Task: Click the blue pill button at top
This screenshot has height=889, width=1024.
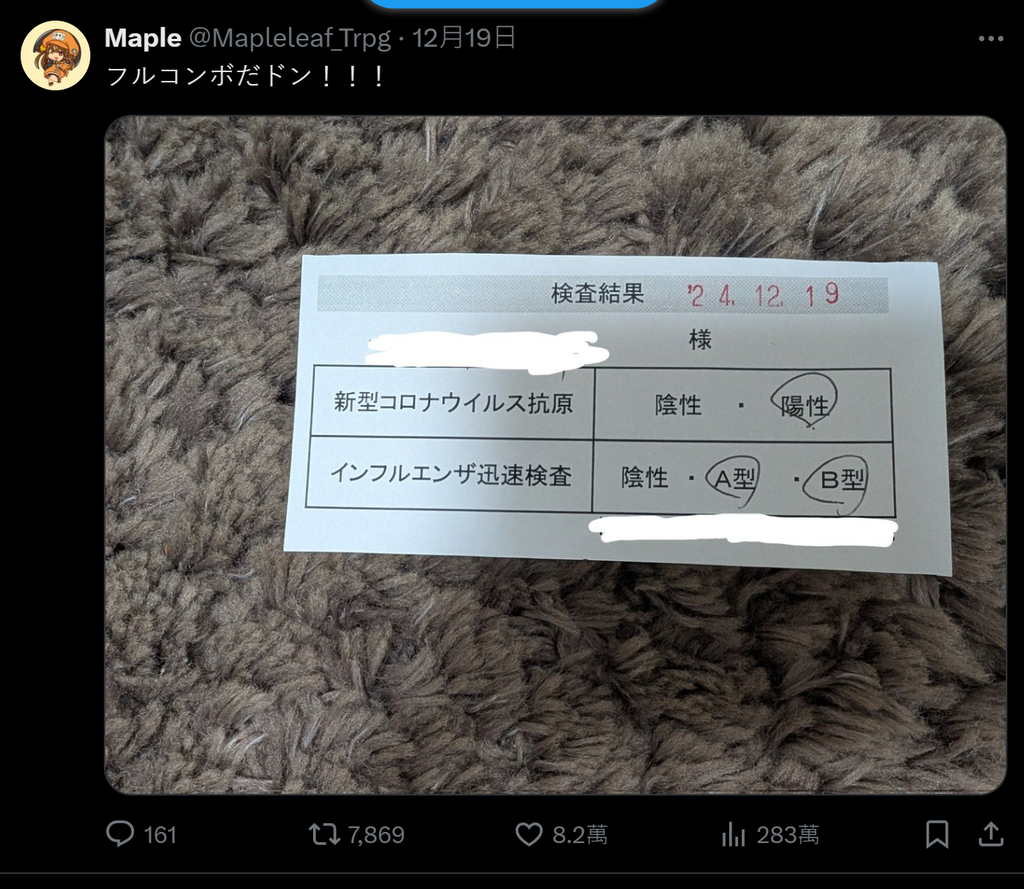Action: click(514, 3)
